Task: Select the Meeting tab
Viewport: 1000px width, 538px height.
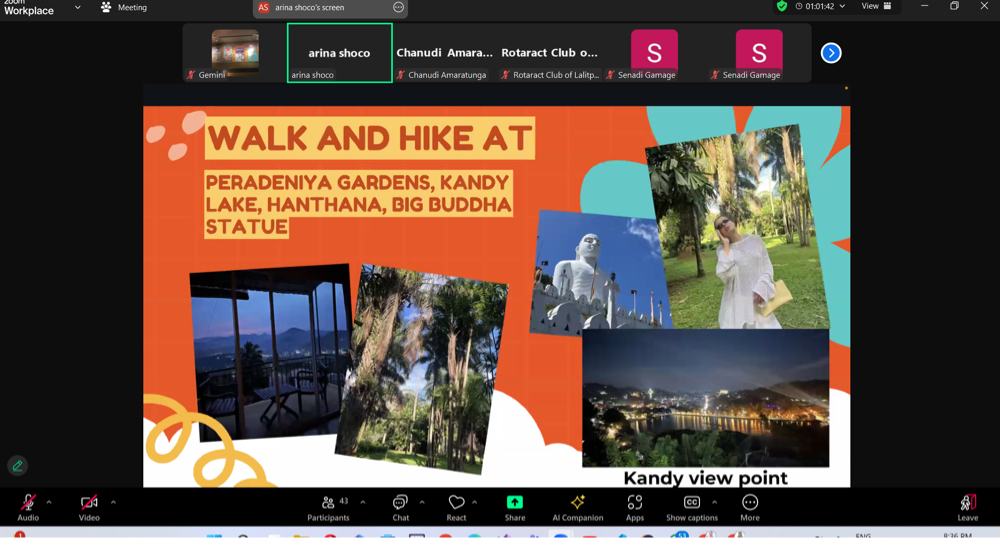Action: pos(124,7)
